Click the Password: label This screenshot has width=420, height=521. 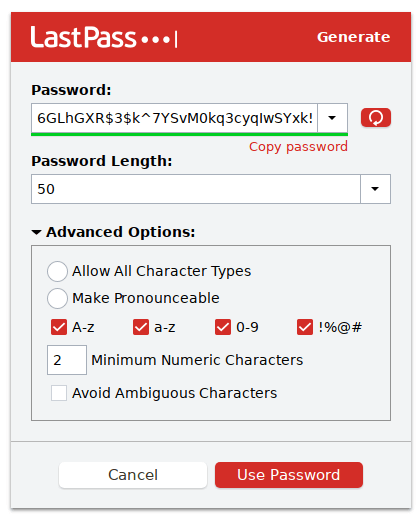(71, 90)
